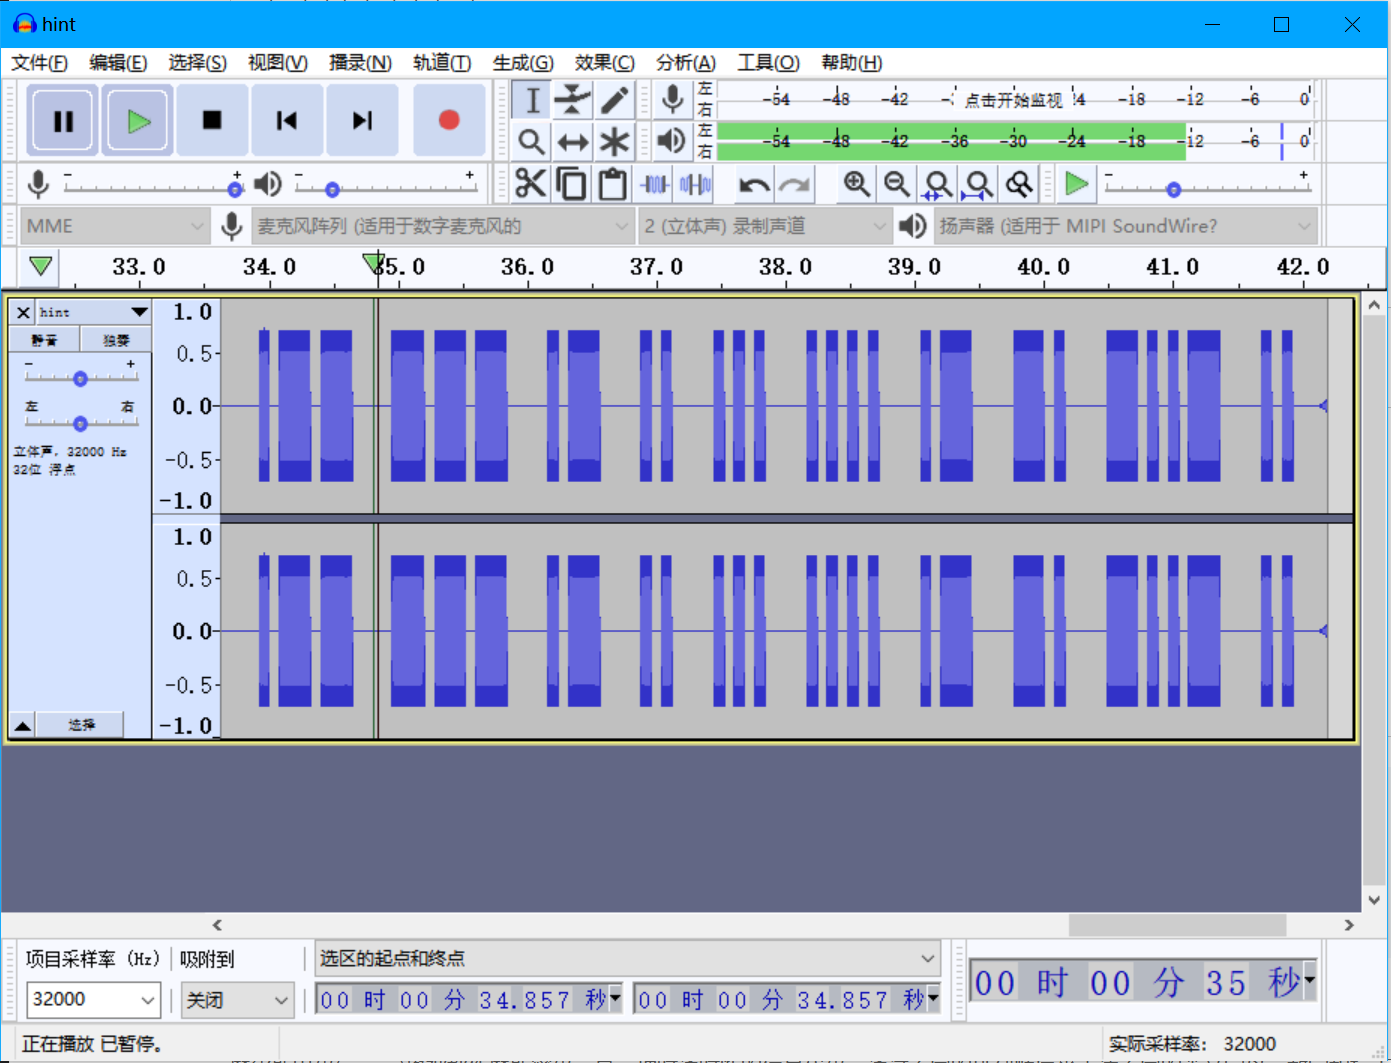Open the Snap-To dropdown
Viewport: 1391px width, 1063px height.
tap(237, 999)
